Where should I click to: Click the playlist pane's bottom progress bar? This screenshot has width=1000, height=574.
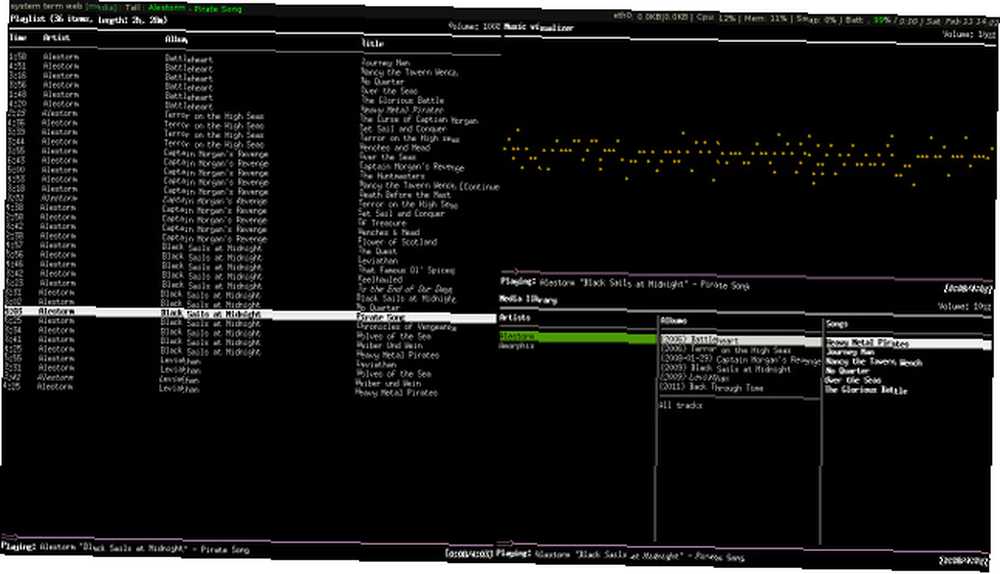pyautogui.click(x=249, y=539)
